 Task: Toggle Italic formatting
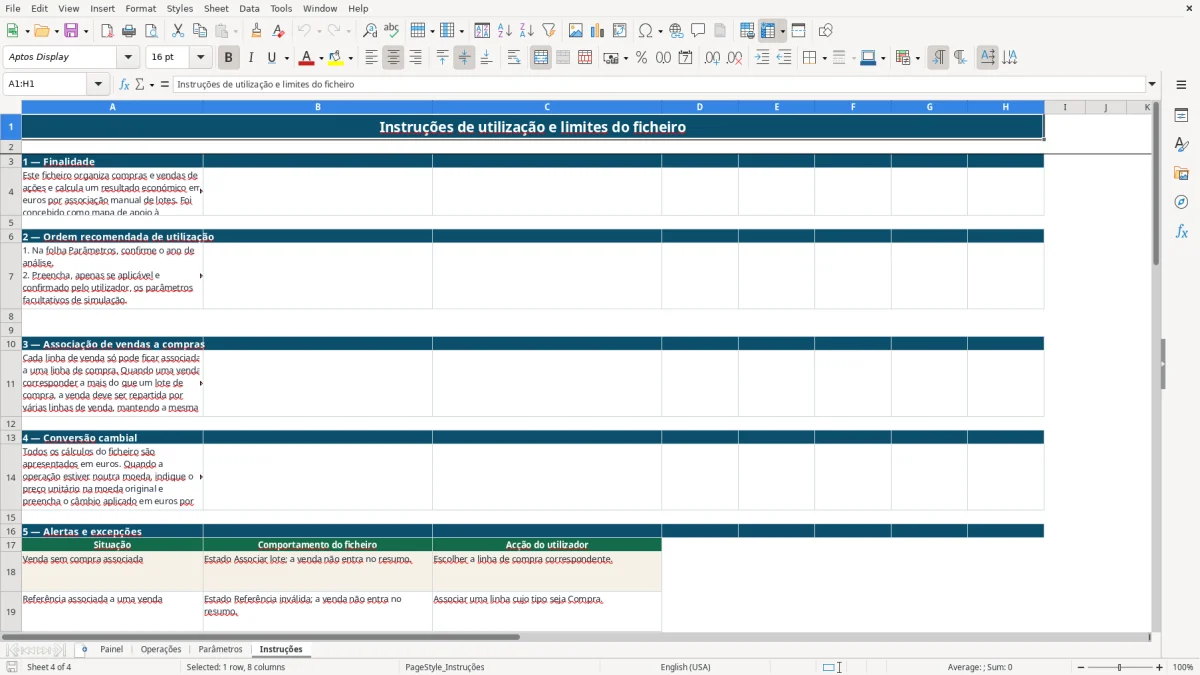[x=250, y=58]
